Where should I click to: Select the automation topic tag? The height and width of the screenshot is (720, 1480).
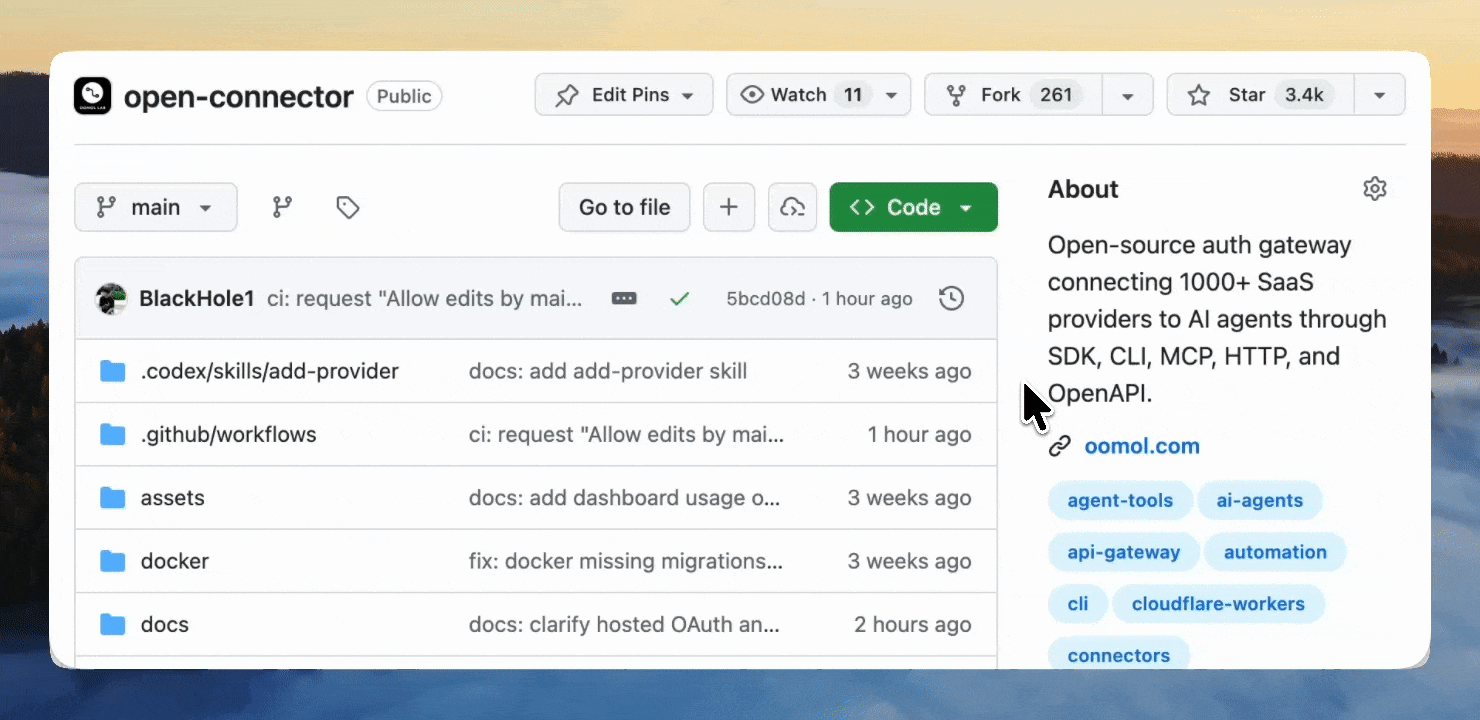(1275, 552)
